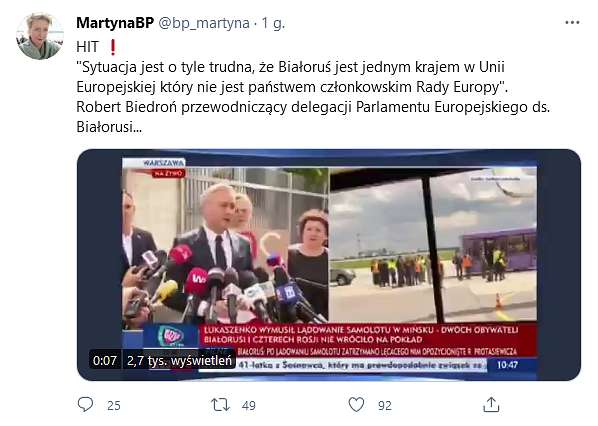
Task: Open MartynaBP profile picture
Action: (40, 36)
